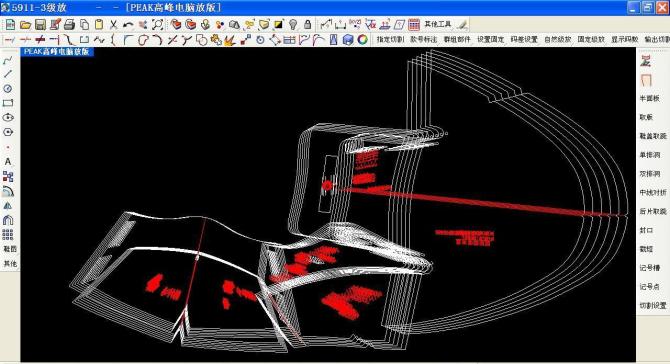
Task: Select the text 'A' tool in left sidebar
Action: (x=8, y=161)
